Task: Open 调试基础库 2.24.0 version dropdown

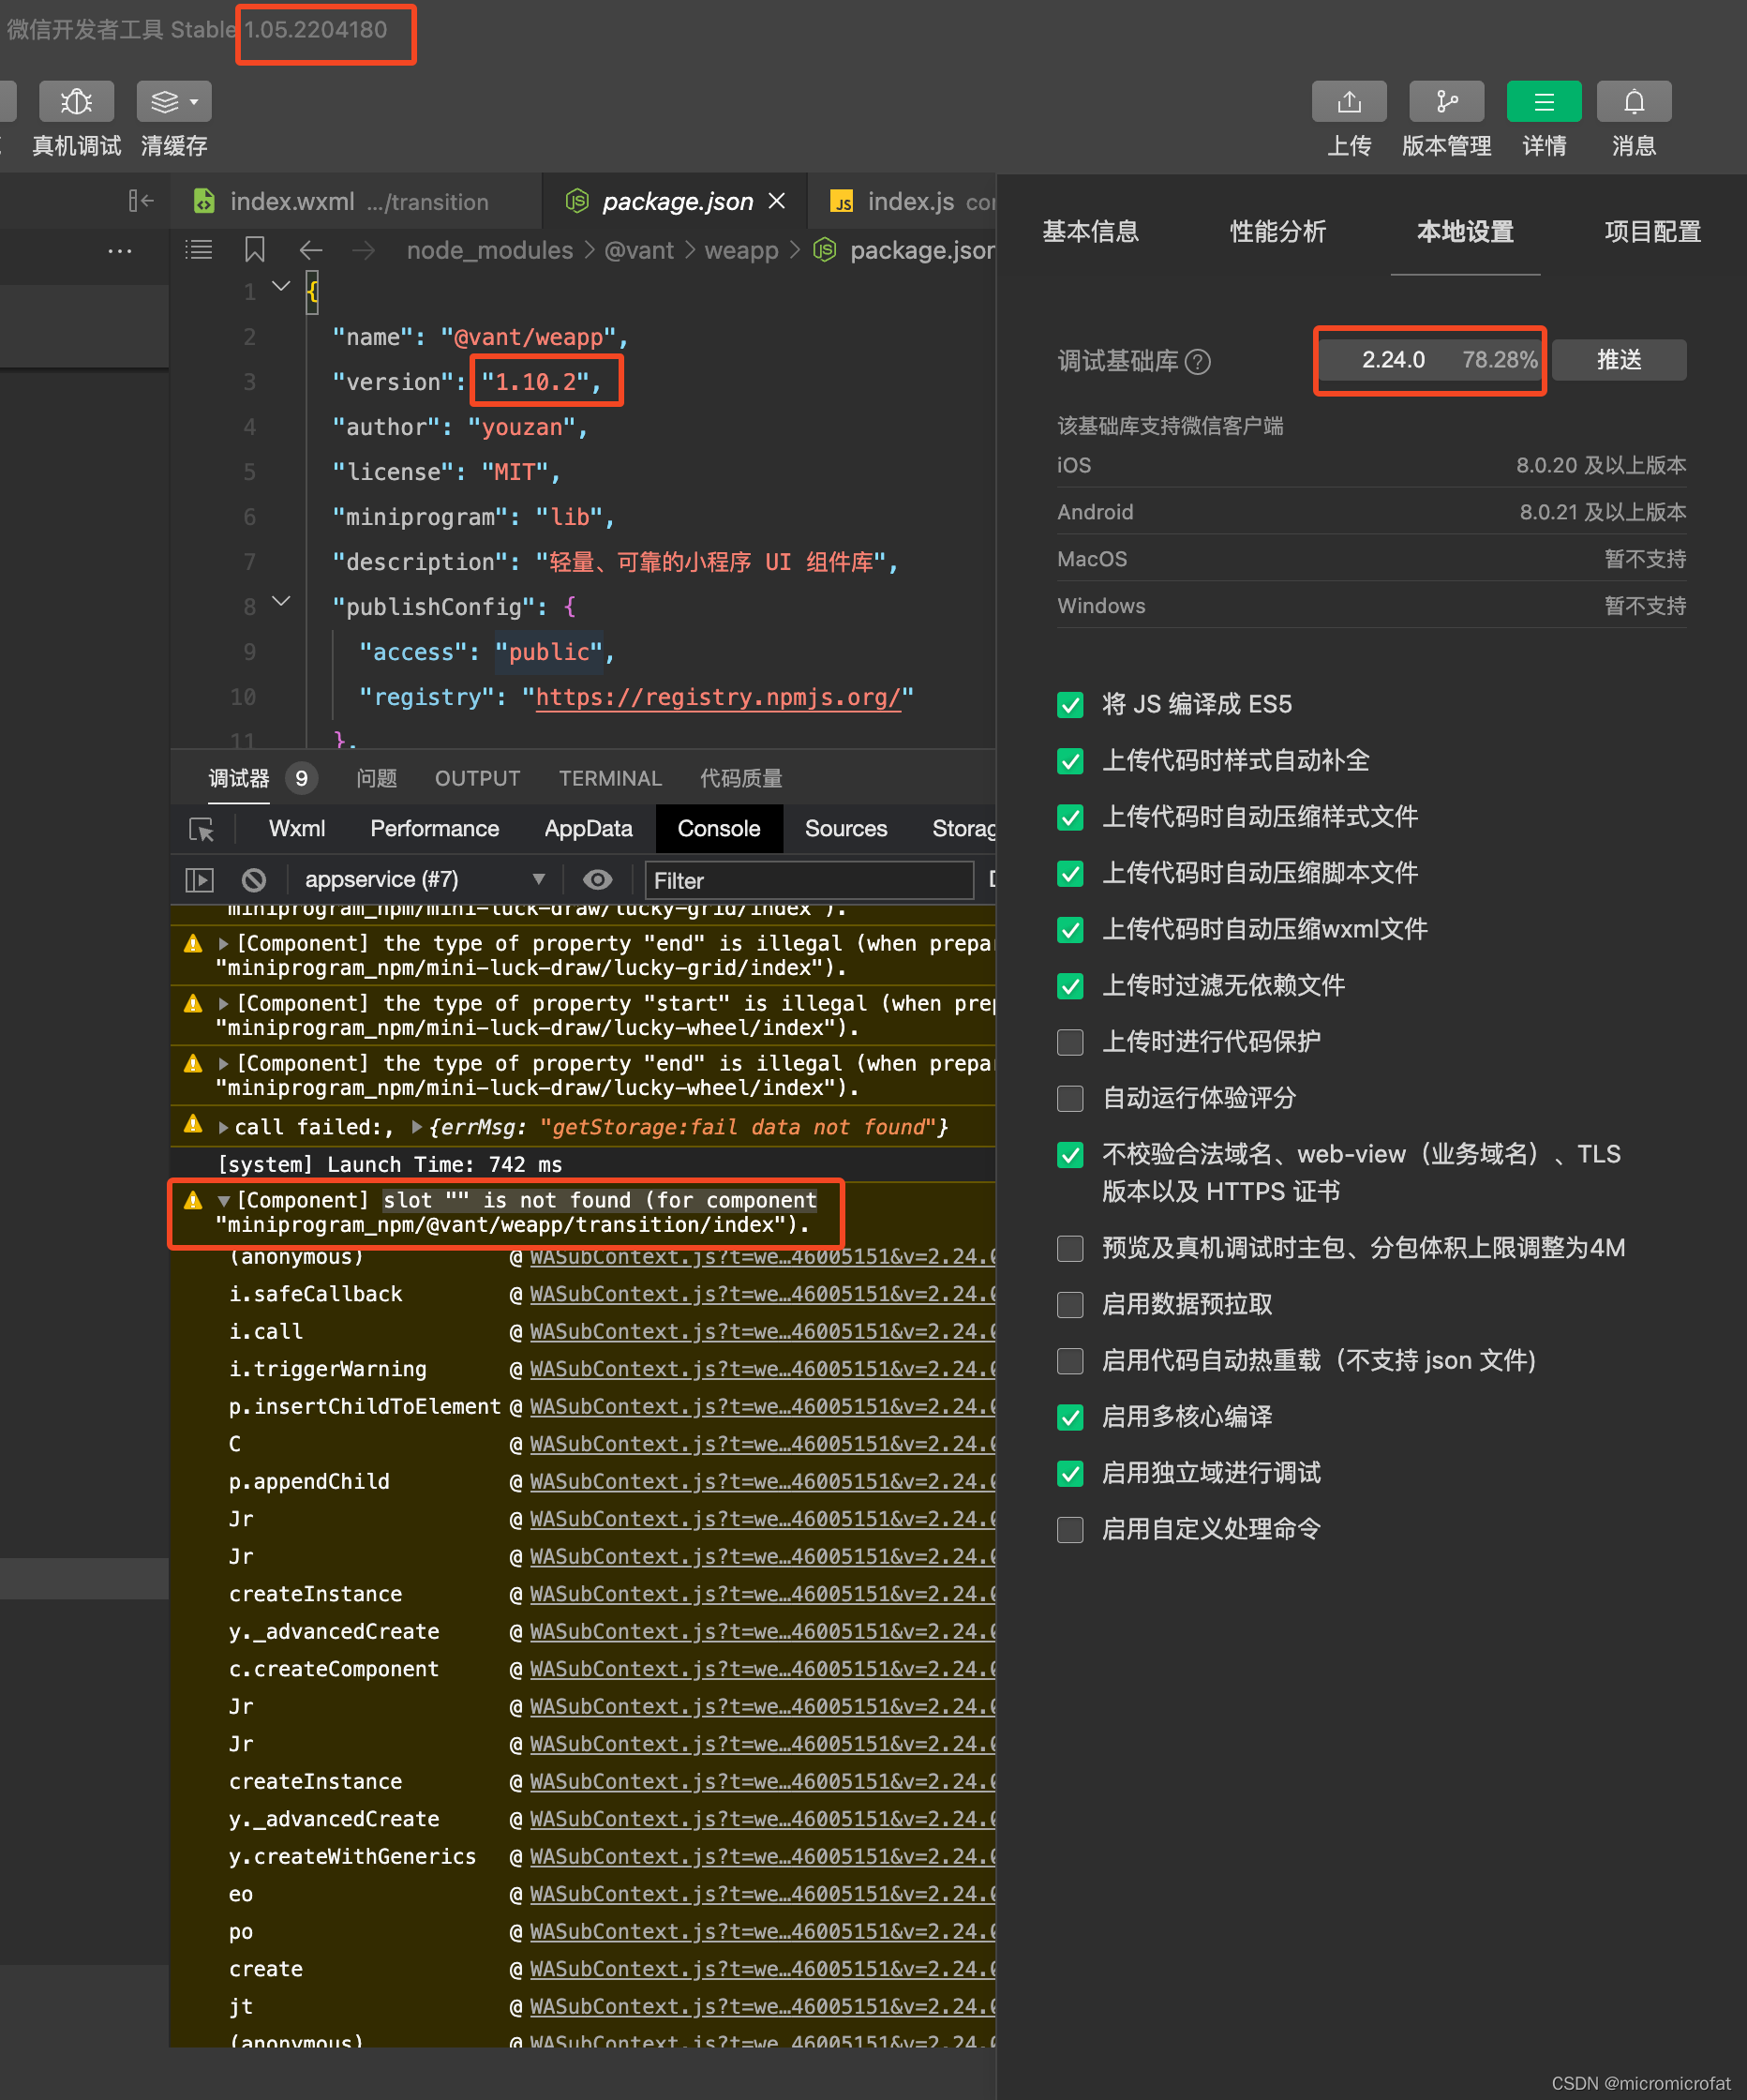Action: click(1430, 360)
